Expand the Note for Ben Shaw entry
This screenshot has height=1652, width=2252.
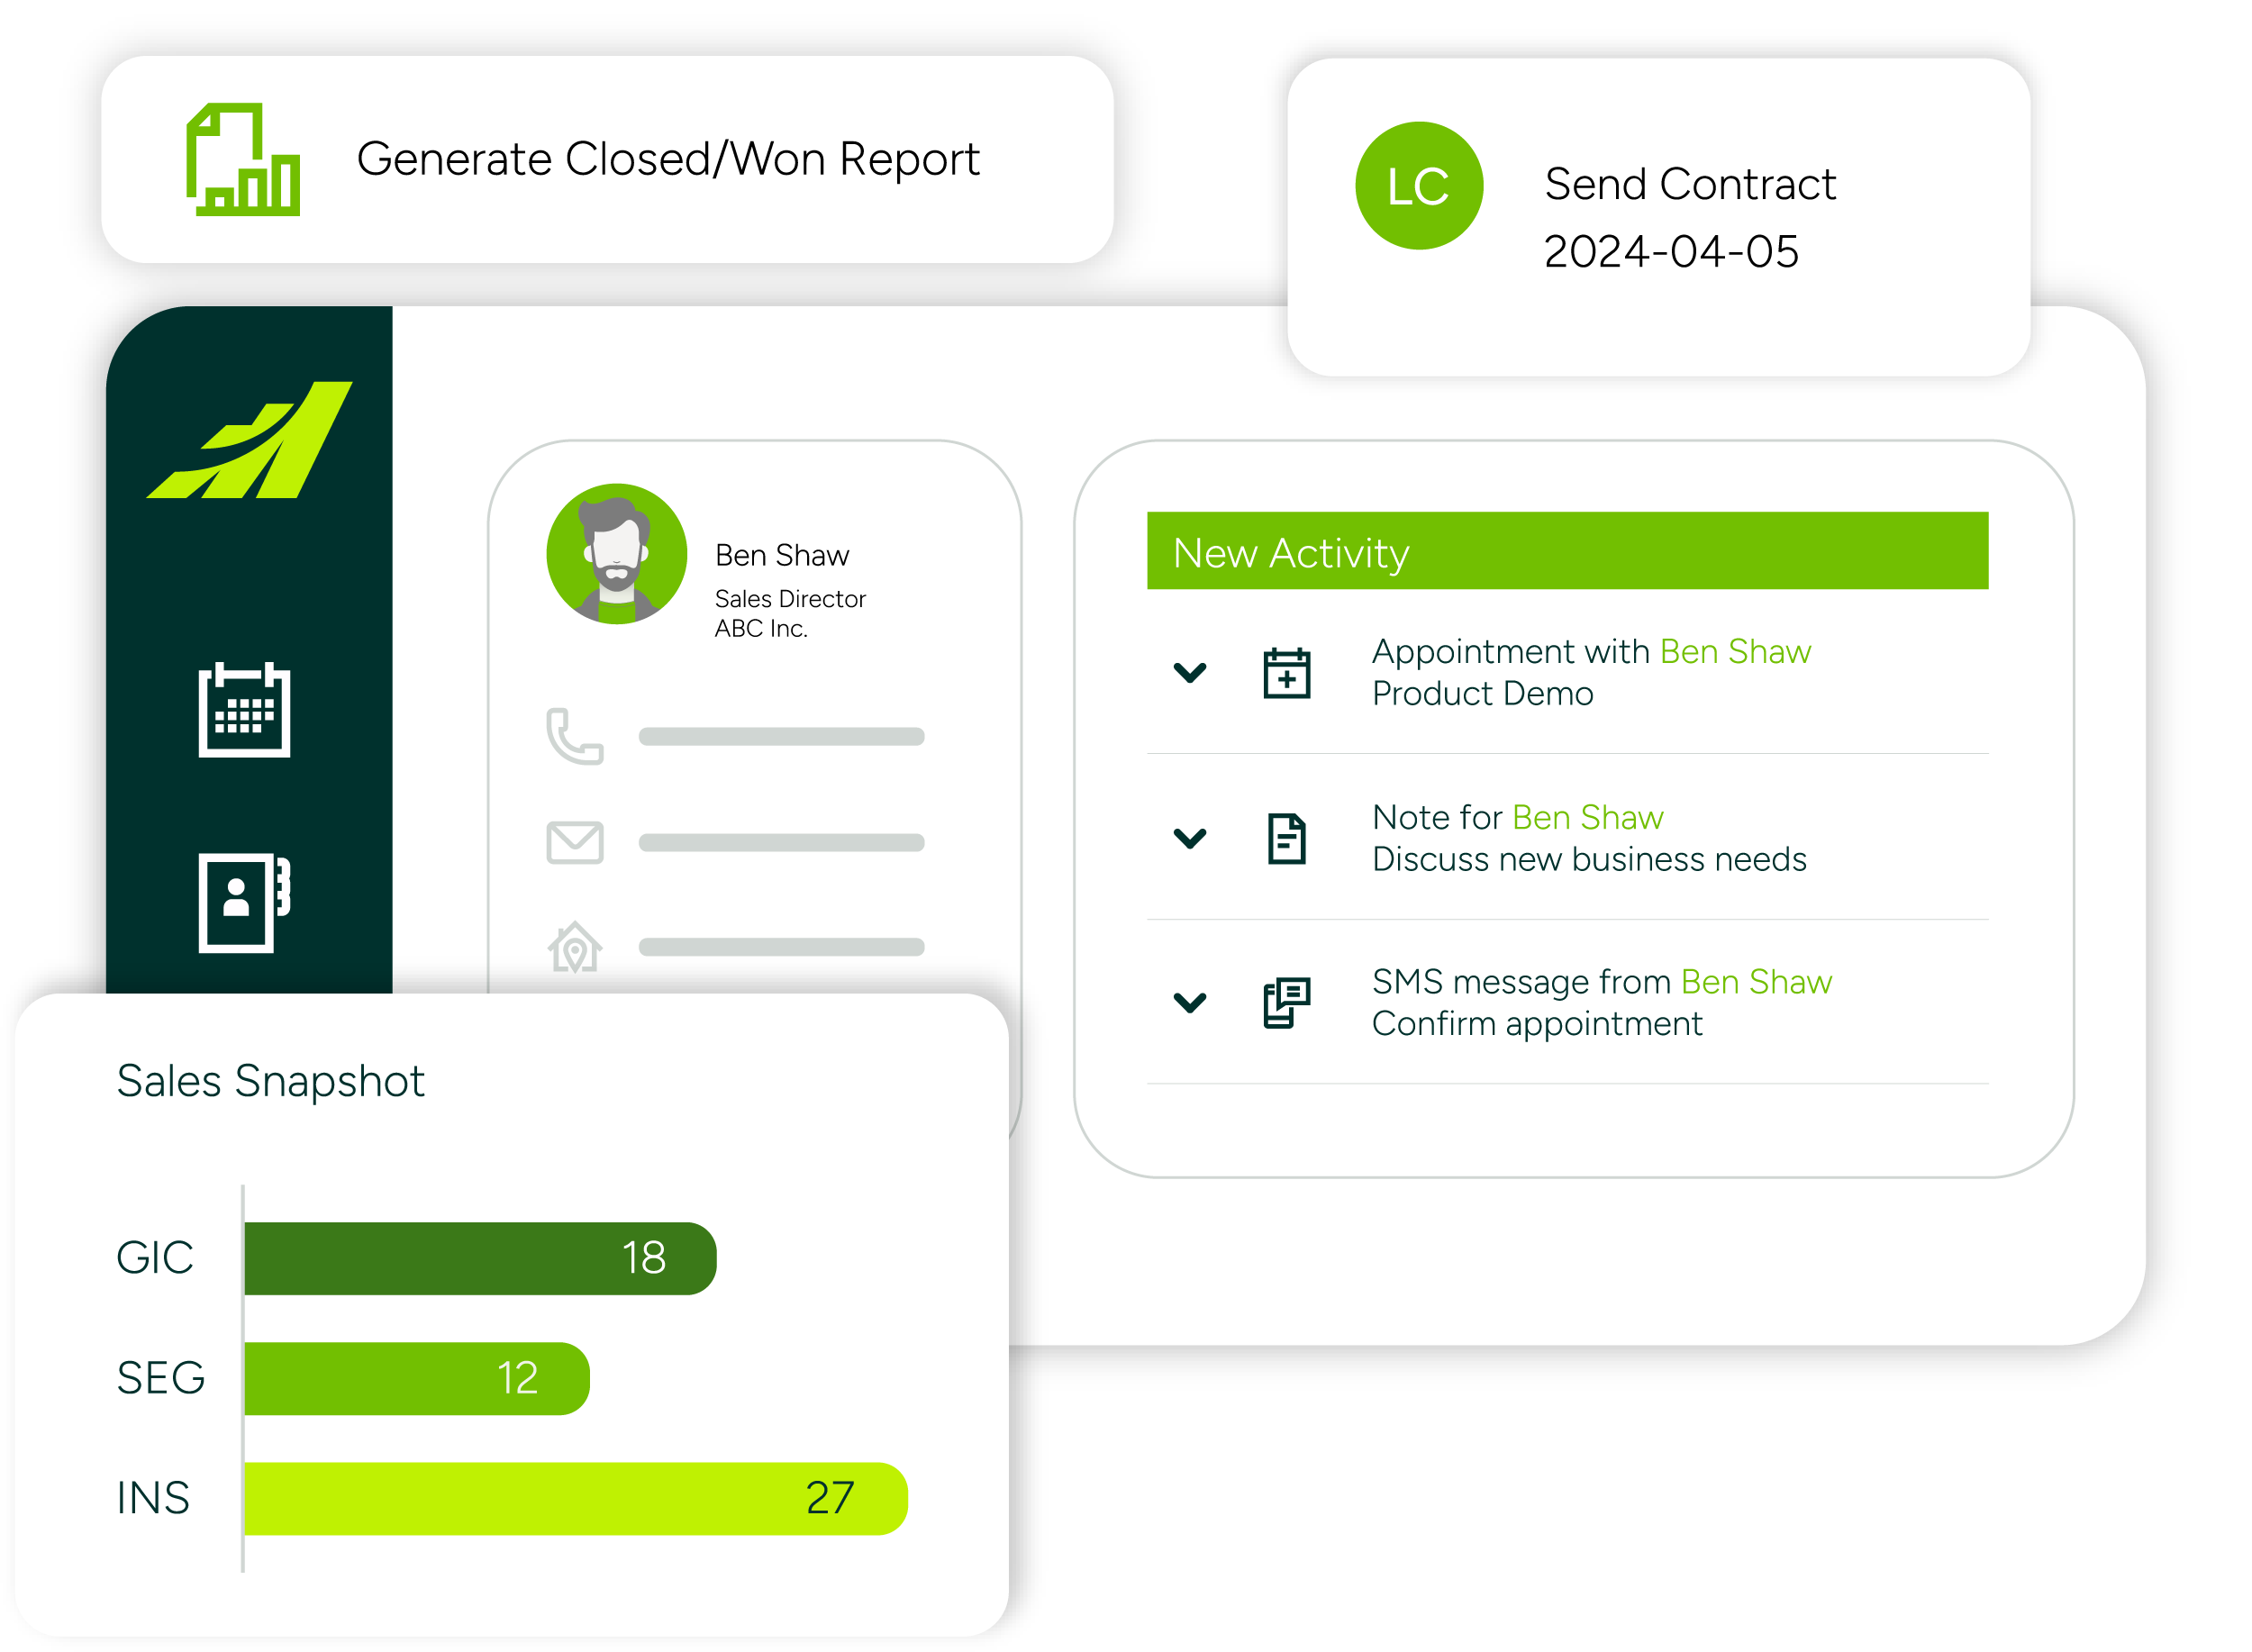[1189, 838]
